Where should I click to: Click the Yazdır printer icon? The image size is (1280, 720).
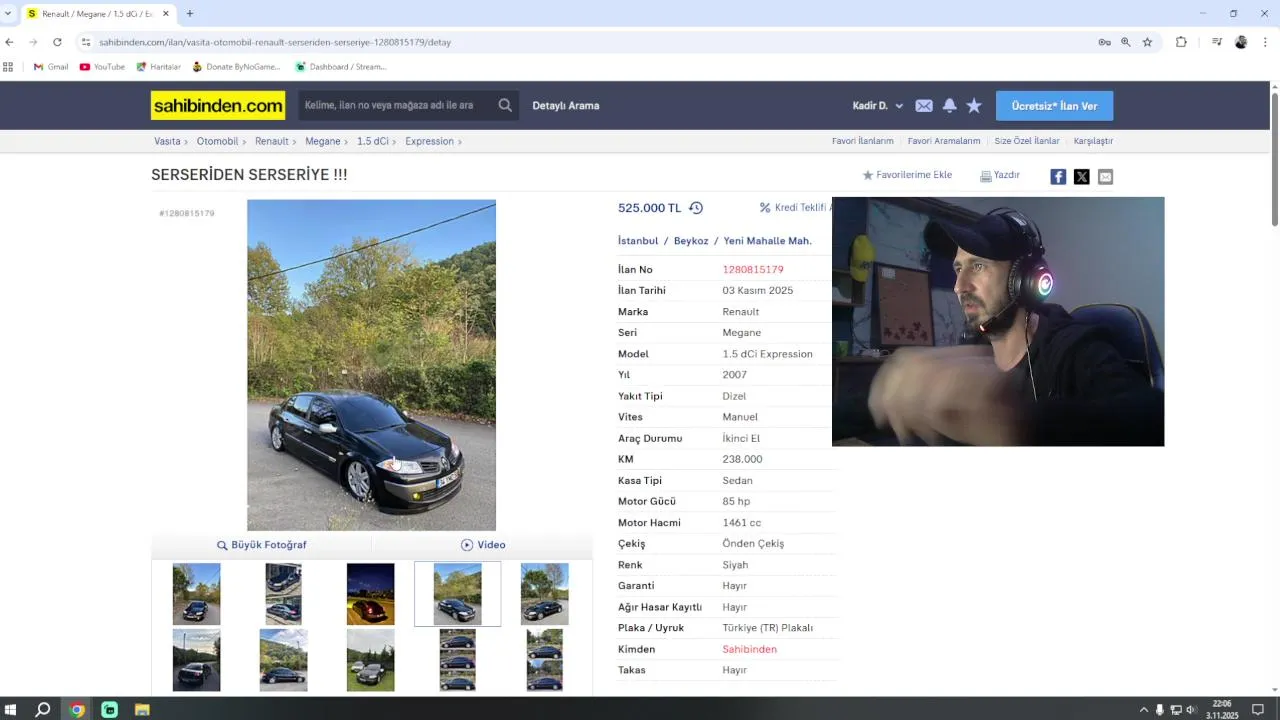(x=985, y=176)
